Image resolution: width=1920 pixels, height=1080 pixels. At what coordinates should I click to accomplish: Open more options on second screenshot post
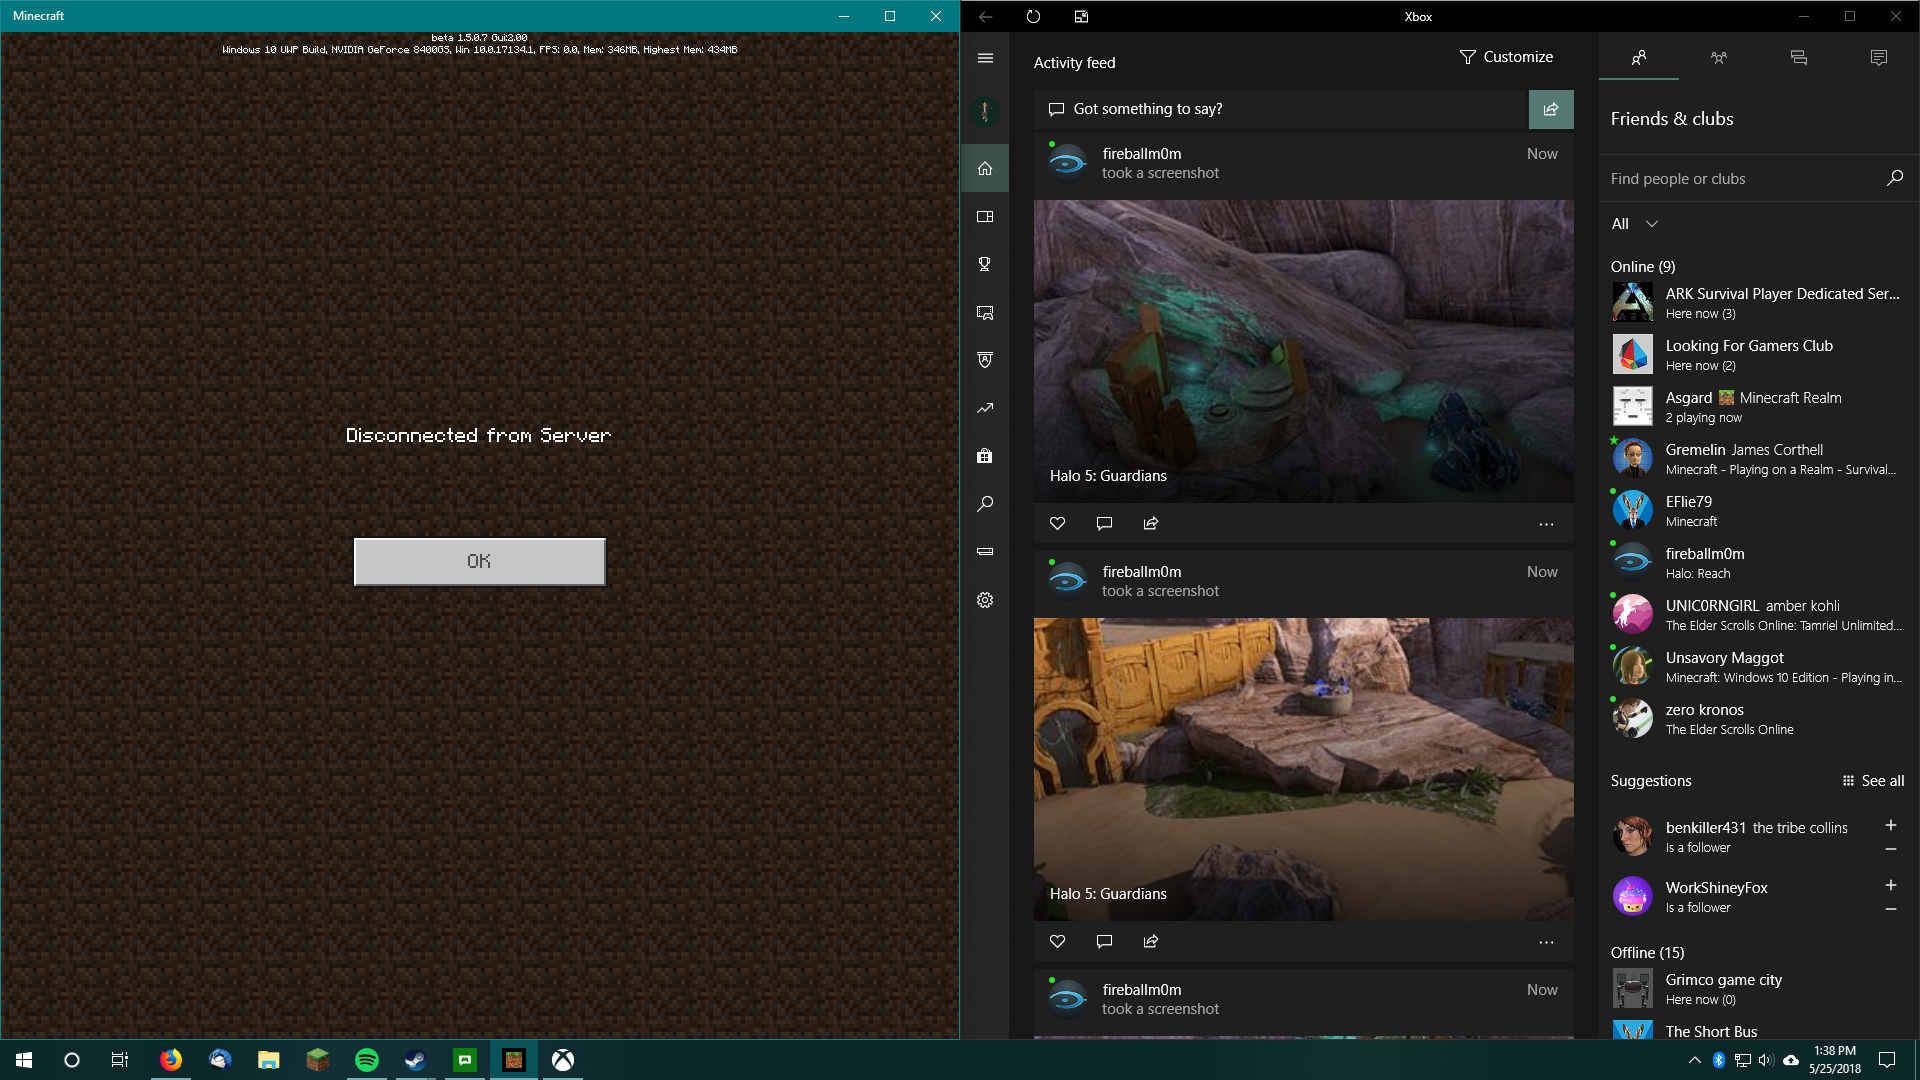point(1546,942)
